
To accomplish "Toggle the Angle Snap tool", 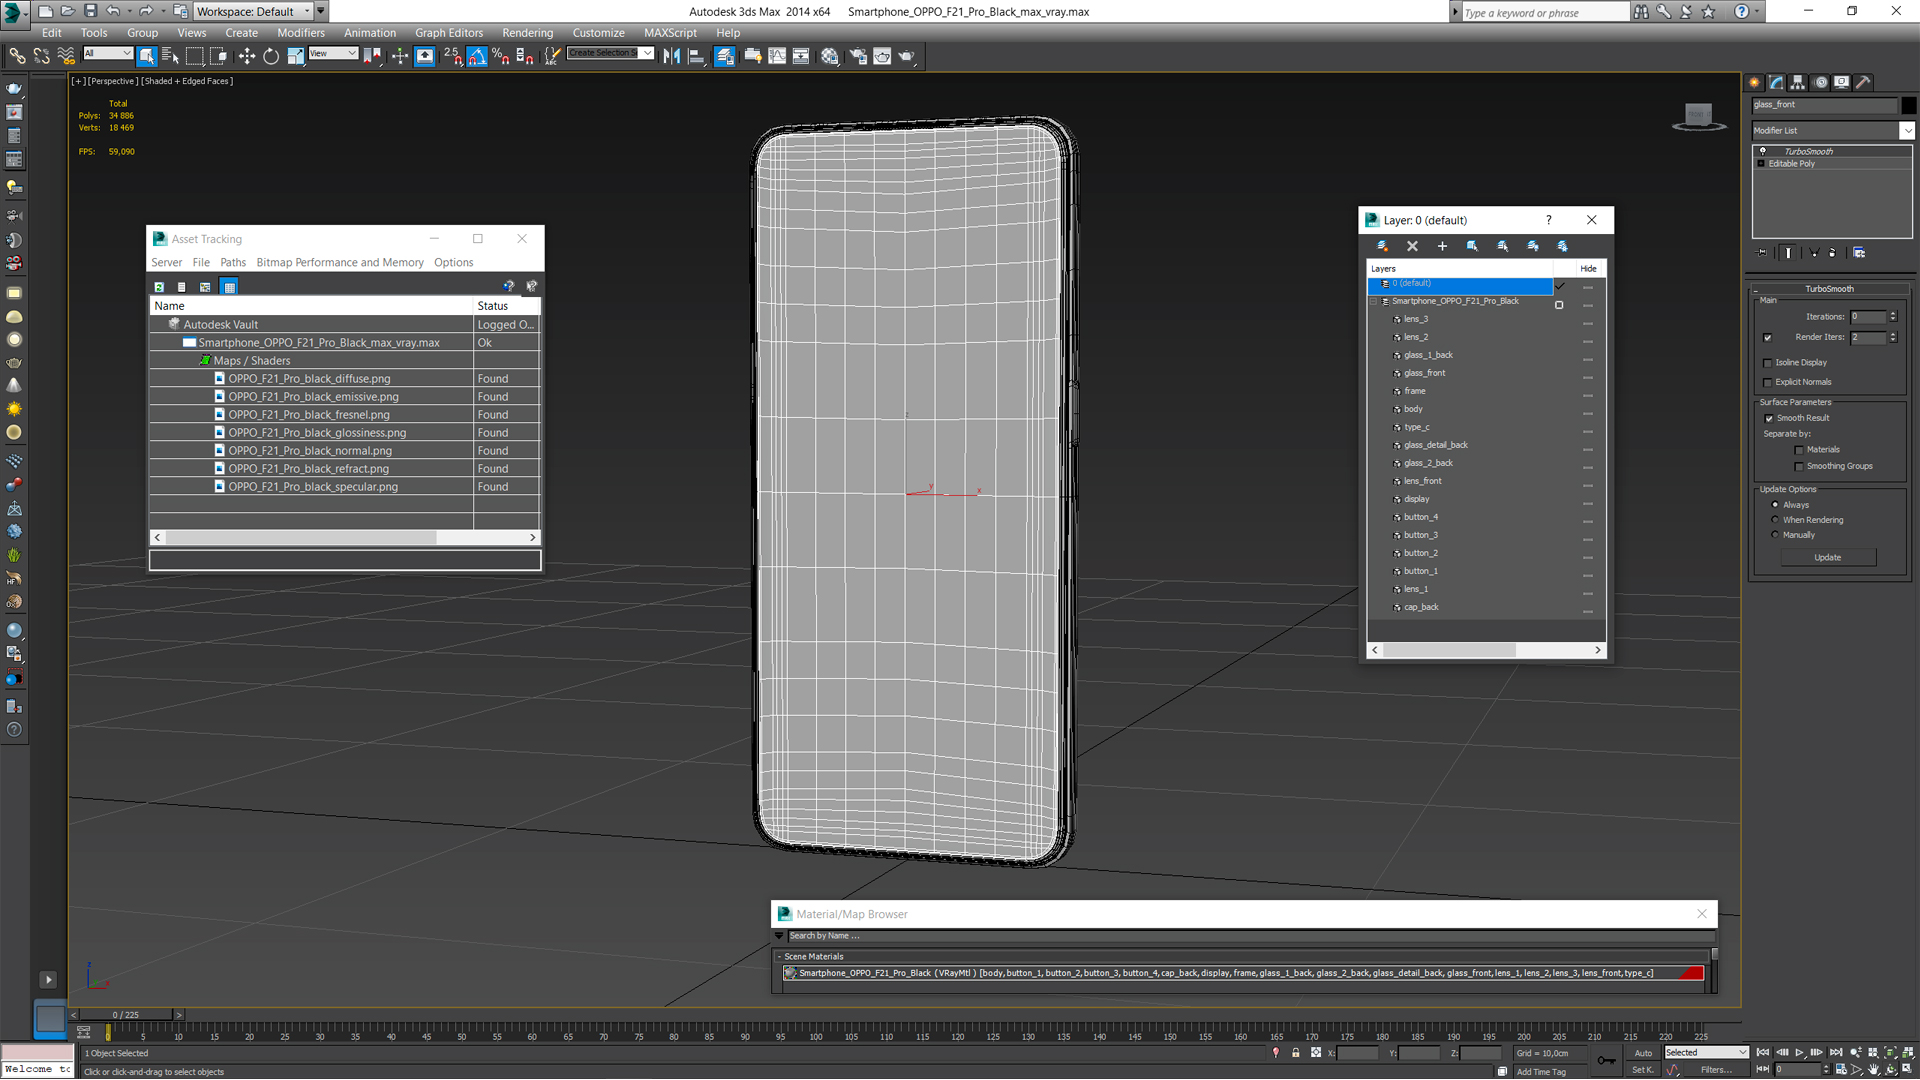I will point(477,56).
